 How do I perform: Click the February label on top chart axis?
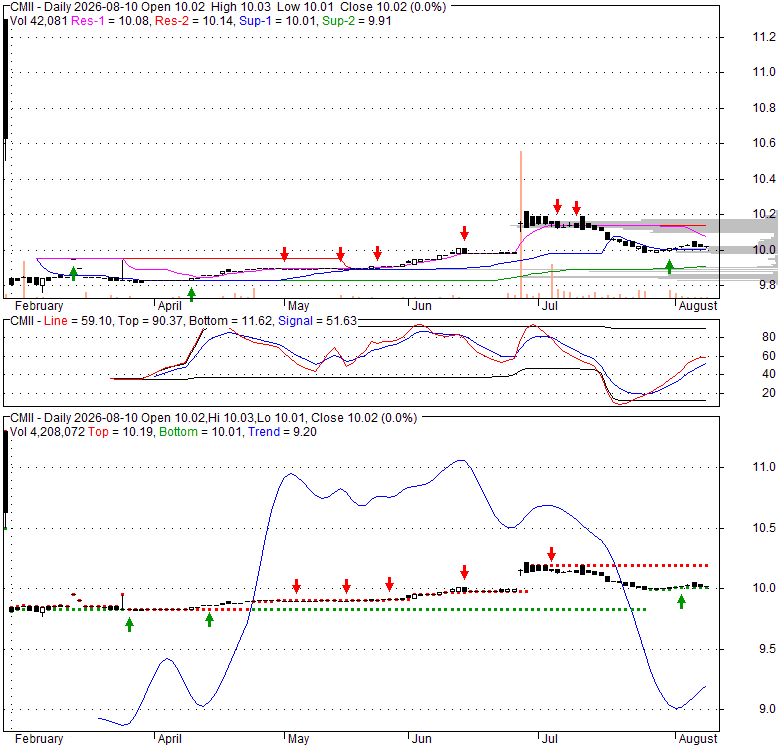(39, 305)
